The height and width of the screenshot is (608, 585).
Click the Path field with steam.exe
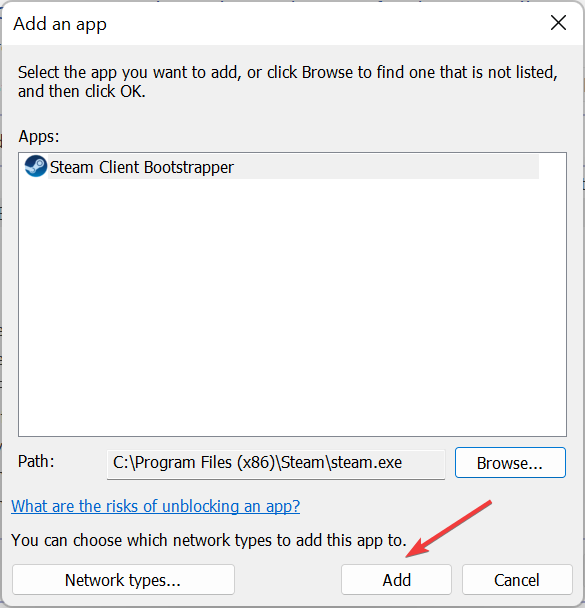point(276,464)
